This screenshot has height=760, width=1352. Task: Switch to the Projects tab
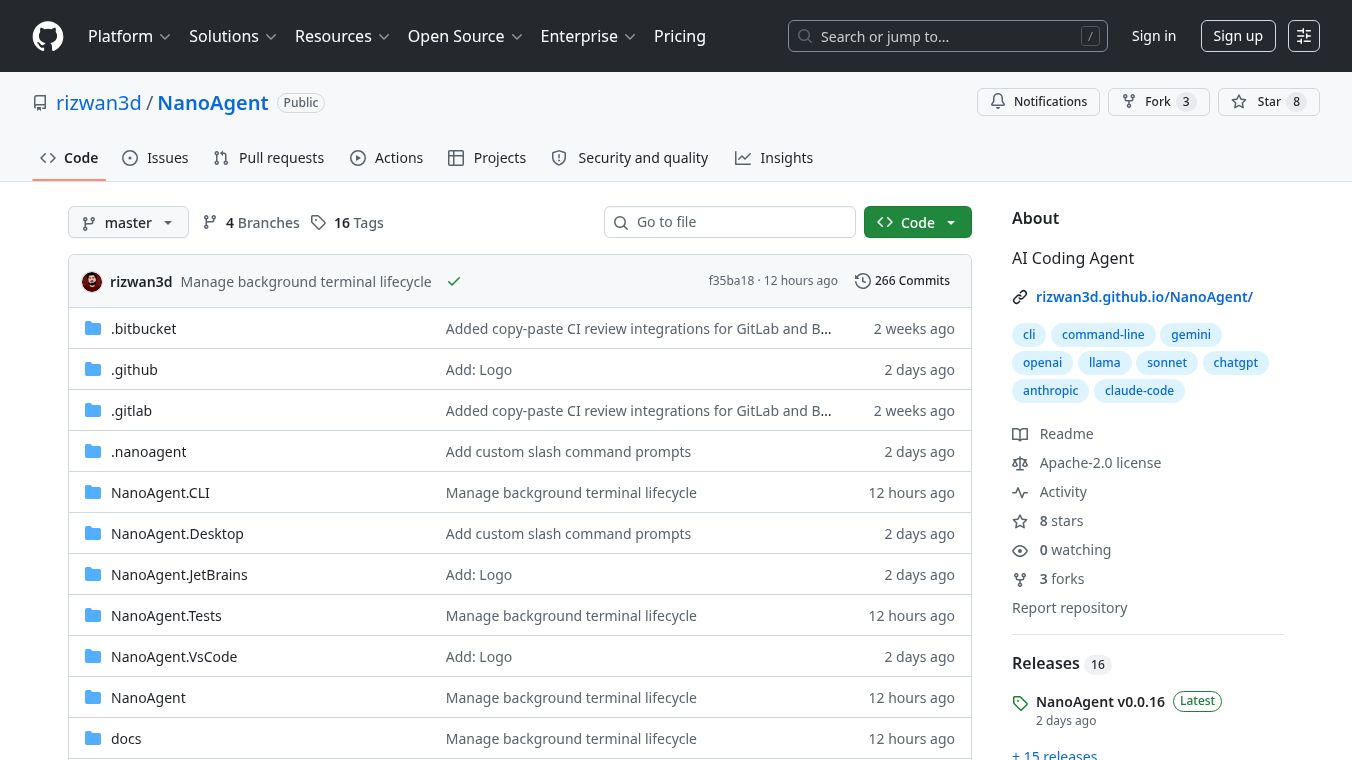point(487,158)
